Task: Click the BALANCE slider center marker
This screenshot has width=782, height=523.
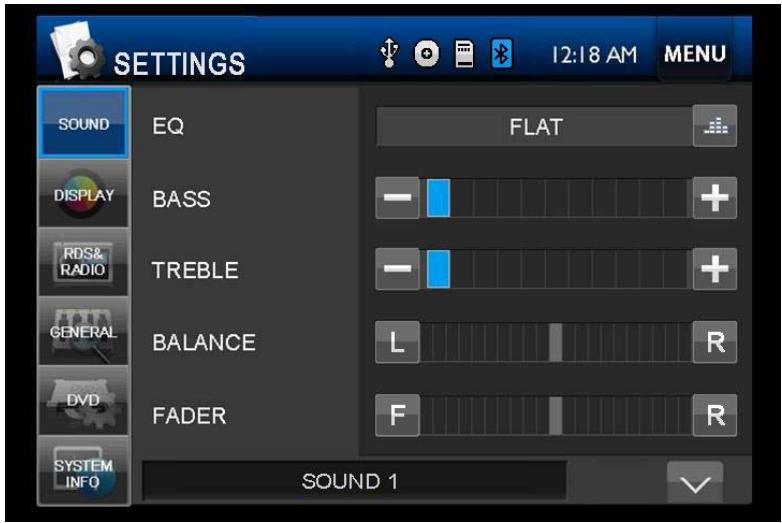Action: (555, 342)
